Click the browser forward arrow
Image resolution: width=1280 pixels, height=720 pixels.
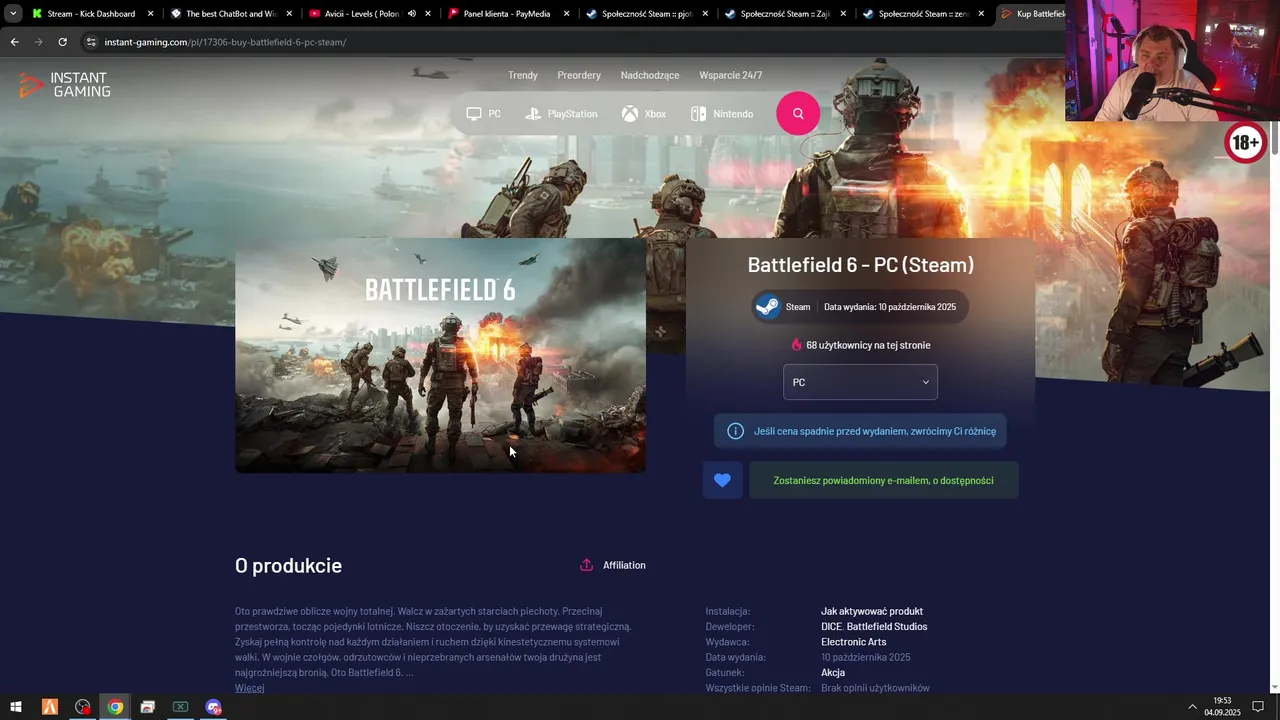(38, 42)
